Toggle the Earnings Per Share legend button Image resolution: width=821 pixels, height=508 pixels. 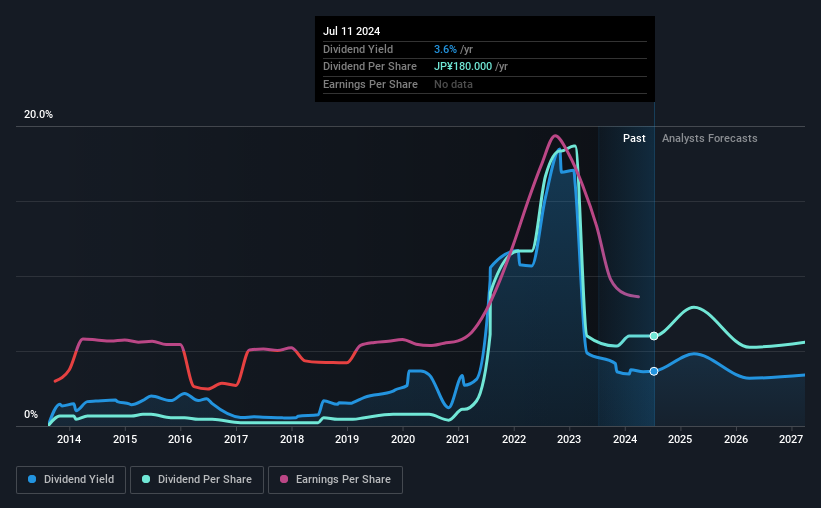[335, 480]
